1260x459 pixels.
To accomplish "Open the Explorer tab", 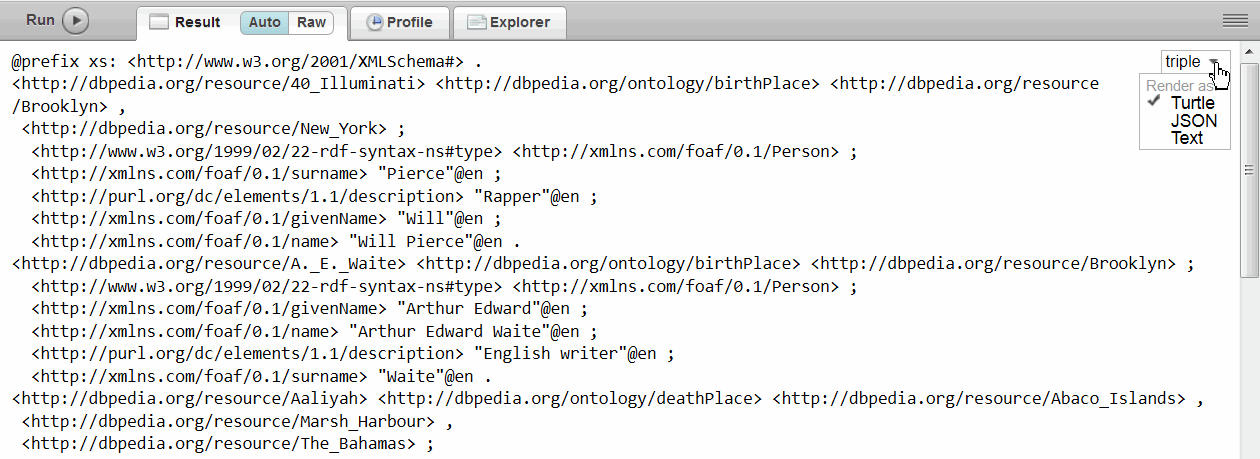I will 509,22.
